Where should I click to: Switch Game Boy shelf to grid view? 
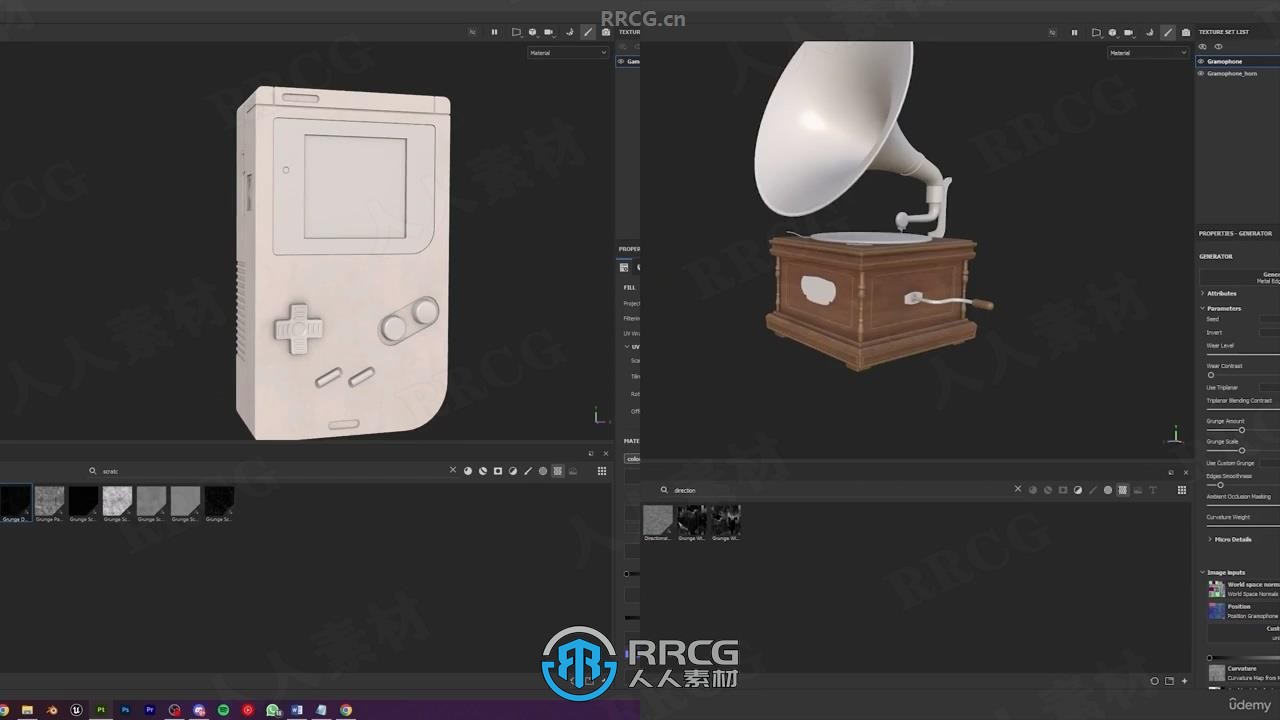(602, 470)
